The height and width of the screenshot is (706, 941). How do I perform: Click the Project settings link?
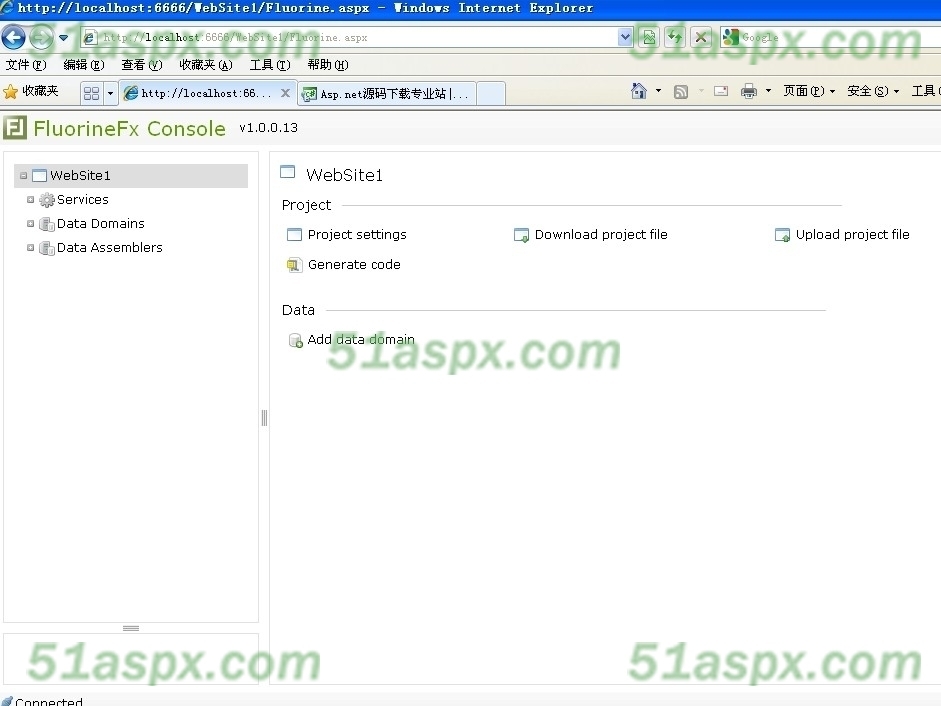click(357, 234)
